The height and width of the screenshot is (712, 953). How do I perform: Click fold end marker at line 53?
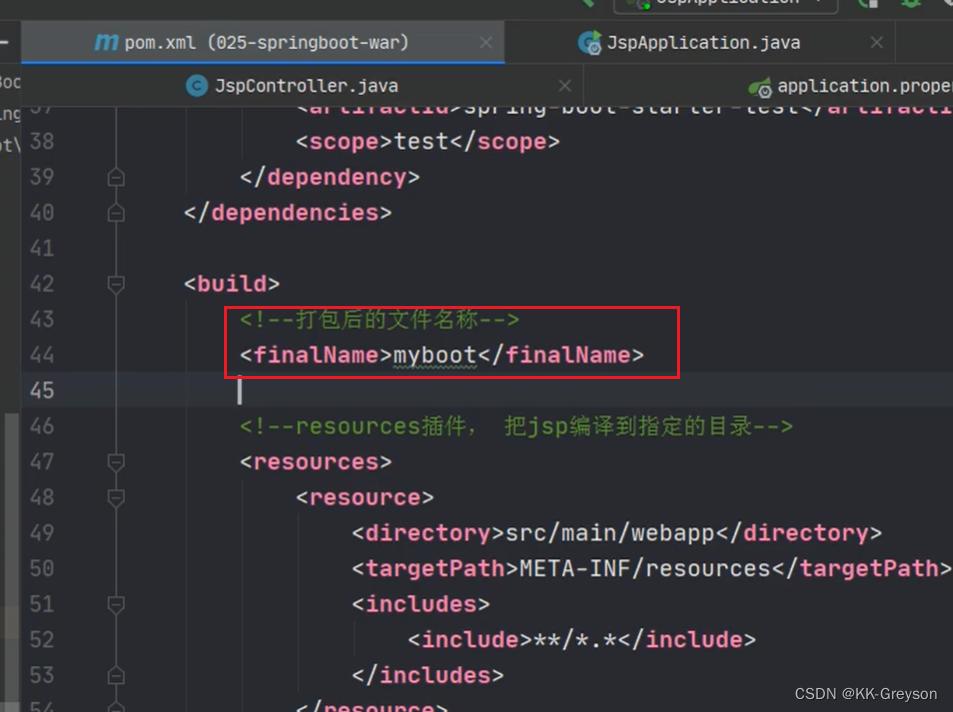tap(116, 676)
